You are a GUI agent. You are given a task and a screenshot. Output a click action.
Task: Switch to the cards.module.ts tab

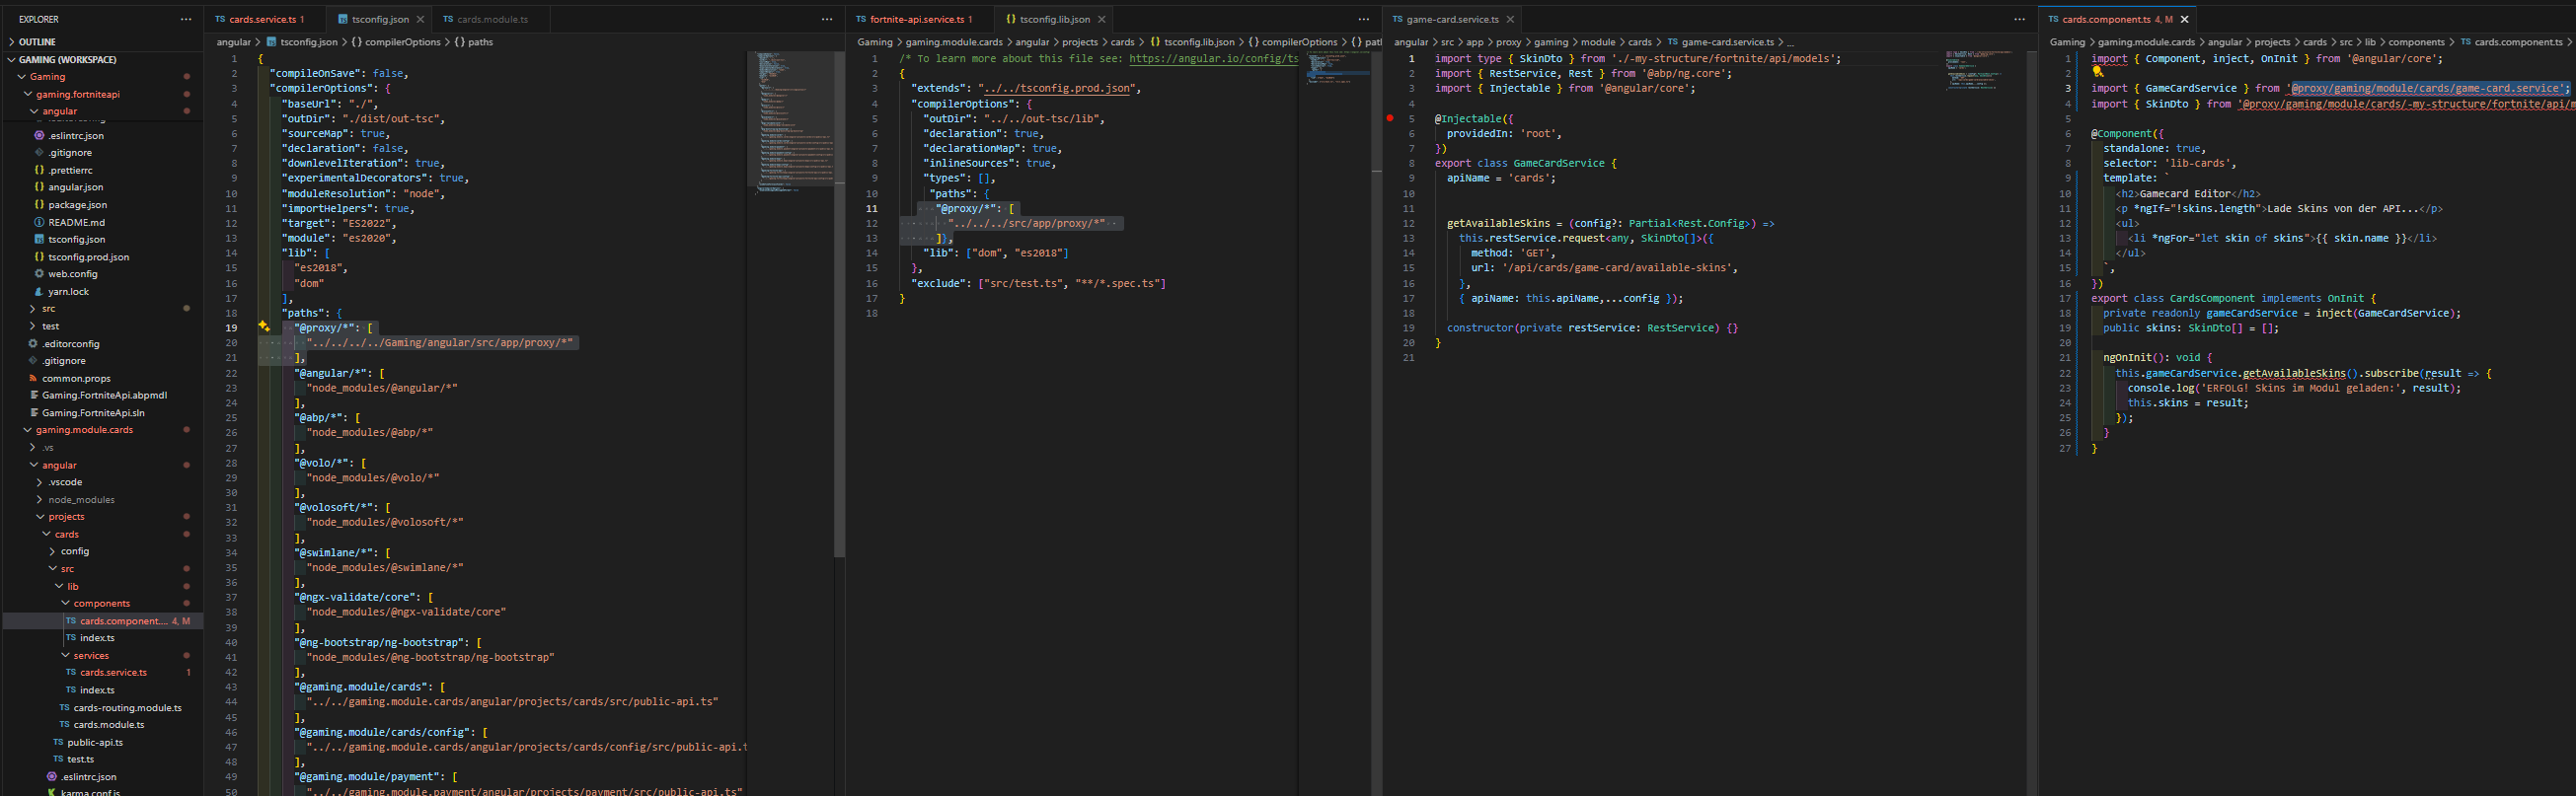pyautogui.click(x=491, y=19)
